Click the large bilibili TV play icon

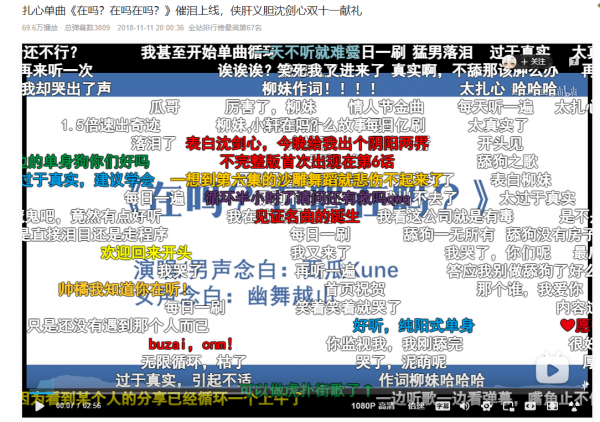pos(552,370)
